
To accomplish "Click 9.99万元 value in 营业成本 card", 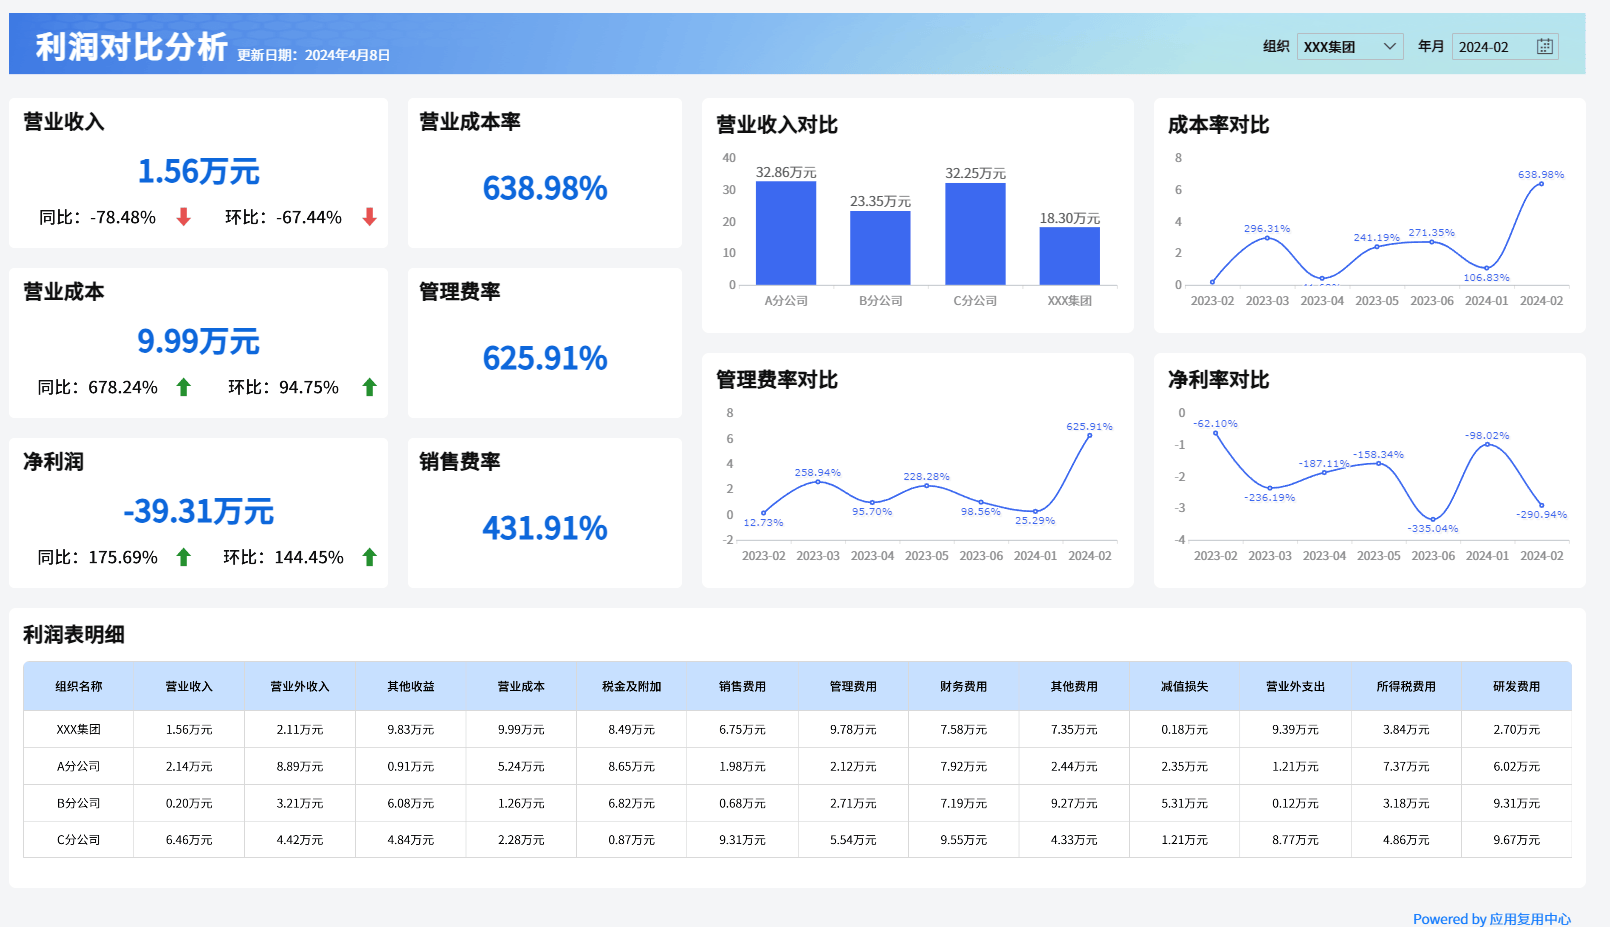I will point(198,341).
